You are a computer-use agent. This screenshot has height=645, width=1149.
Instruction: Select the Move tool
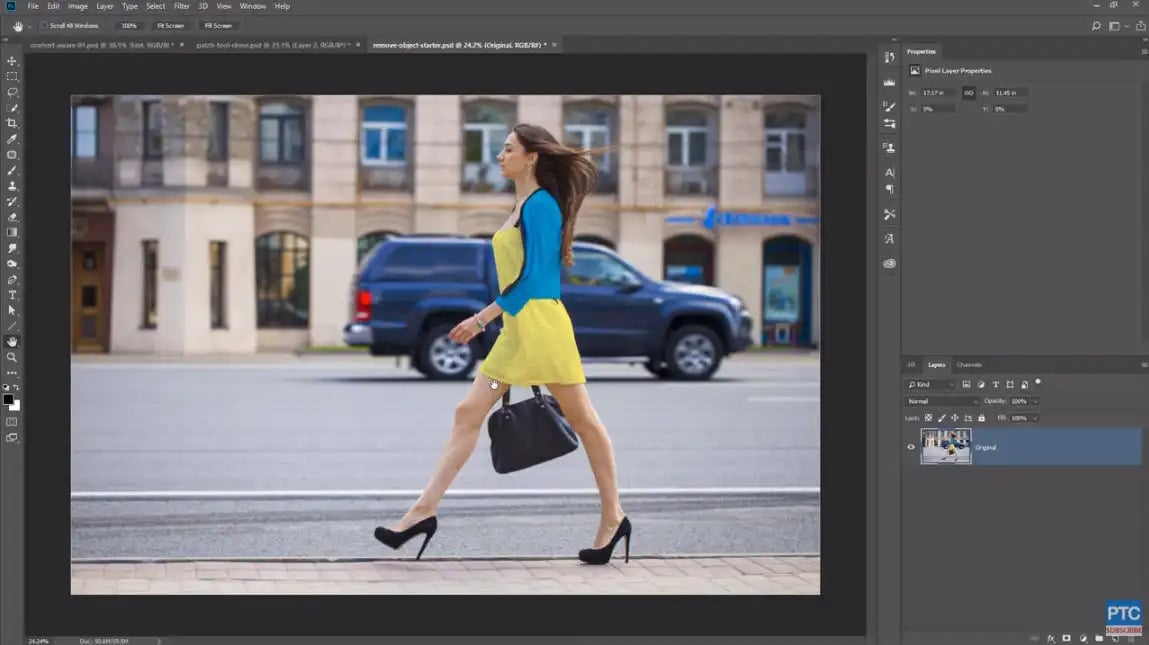point(12,61)
